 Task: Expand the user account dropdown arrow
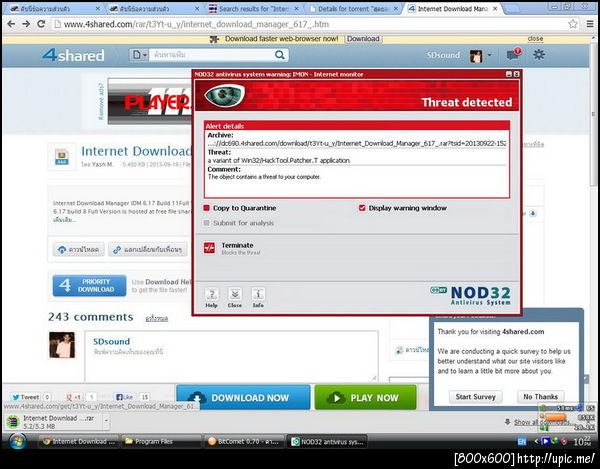tap(489, 55)
